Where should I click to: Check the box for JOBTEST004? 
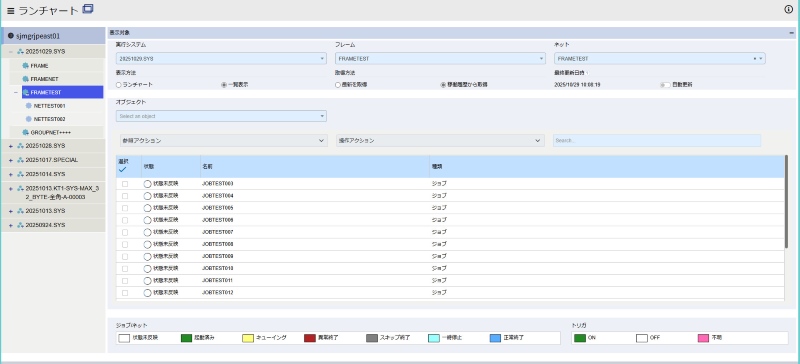tap(125, 196)
